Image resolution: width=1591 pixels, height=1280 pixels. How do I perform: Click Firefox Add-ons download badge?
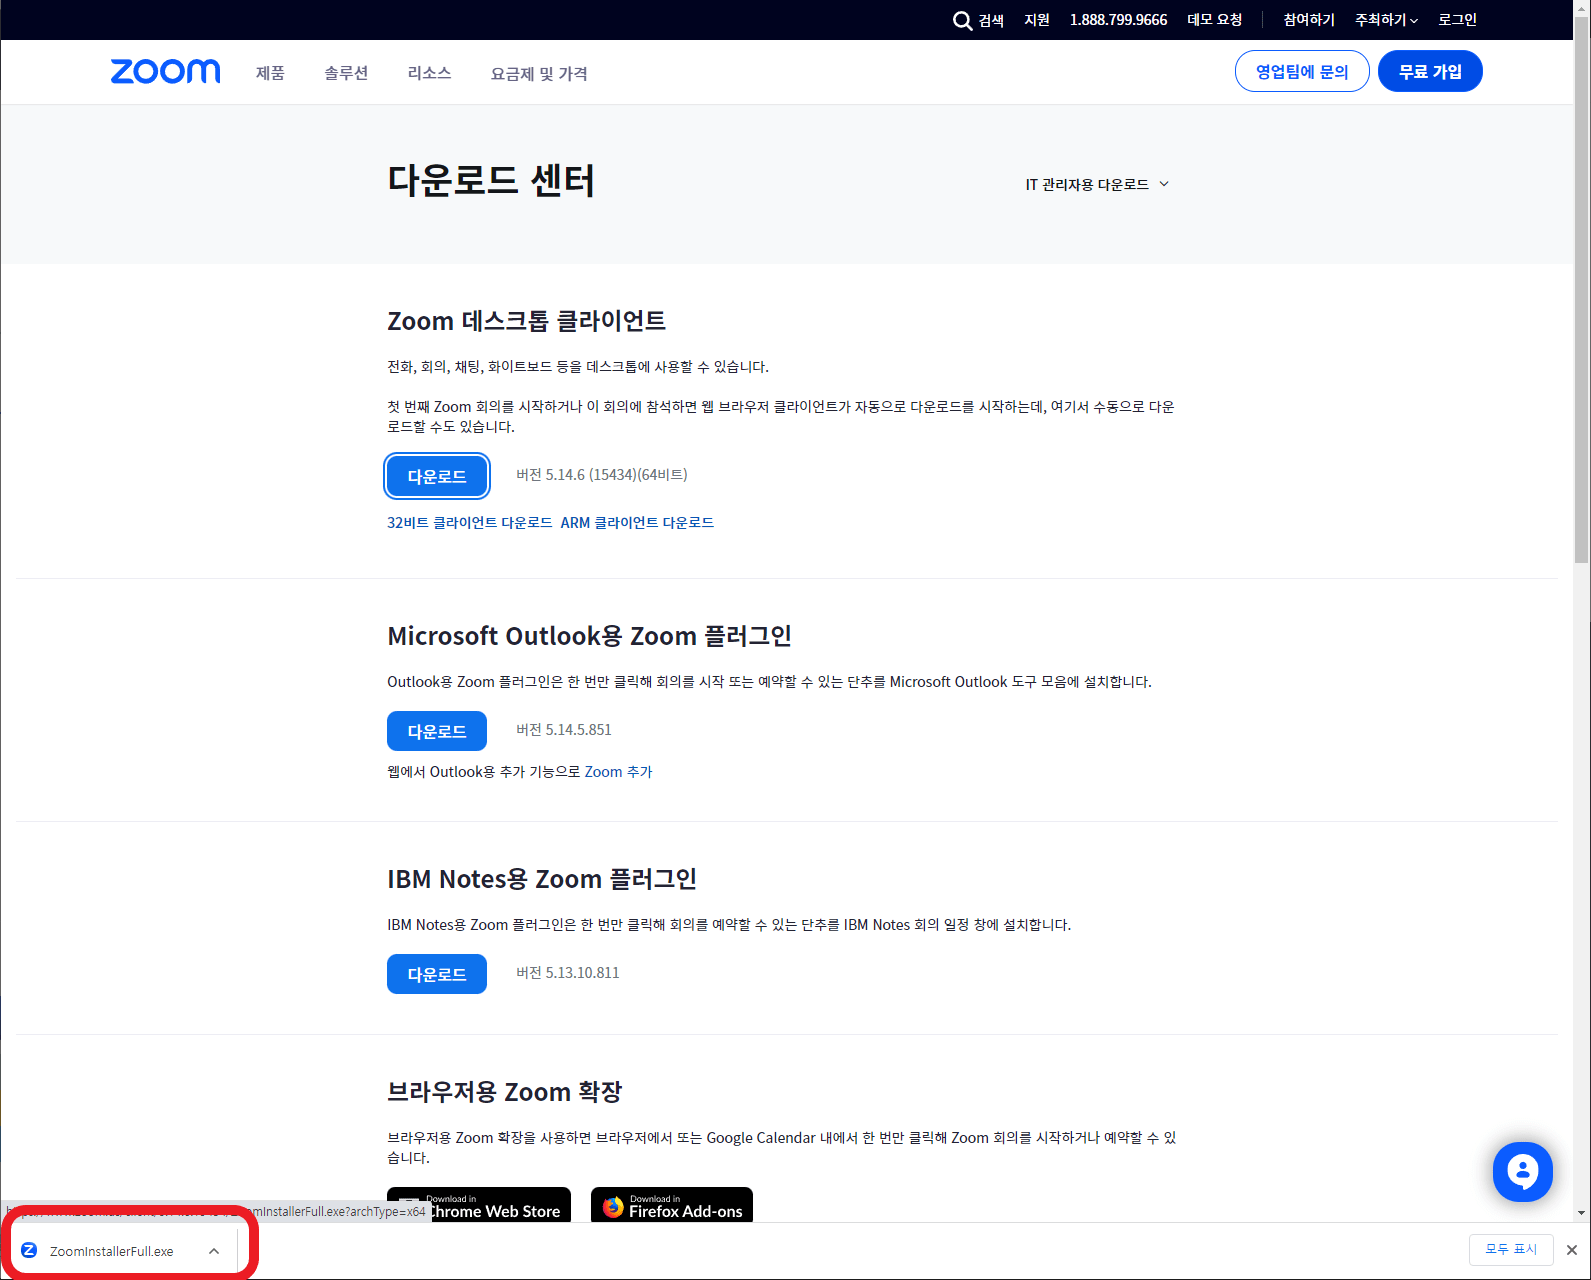click(672, 1205)
